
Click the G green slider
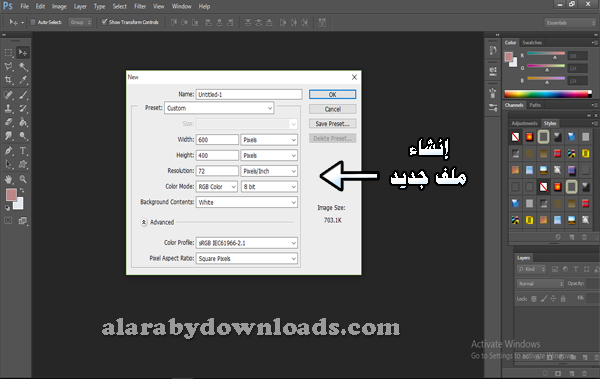tap(546, 67)
